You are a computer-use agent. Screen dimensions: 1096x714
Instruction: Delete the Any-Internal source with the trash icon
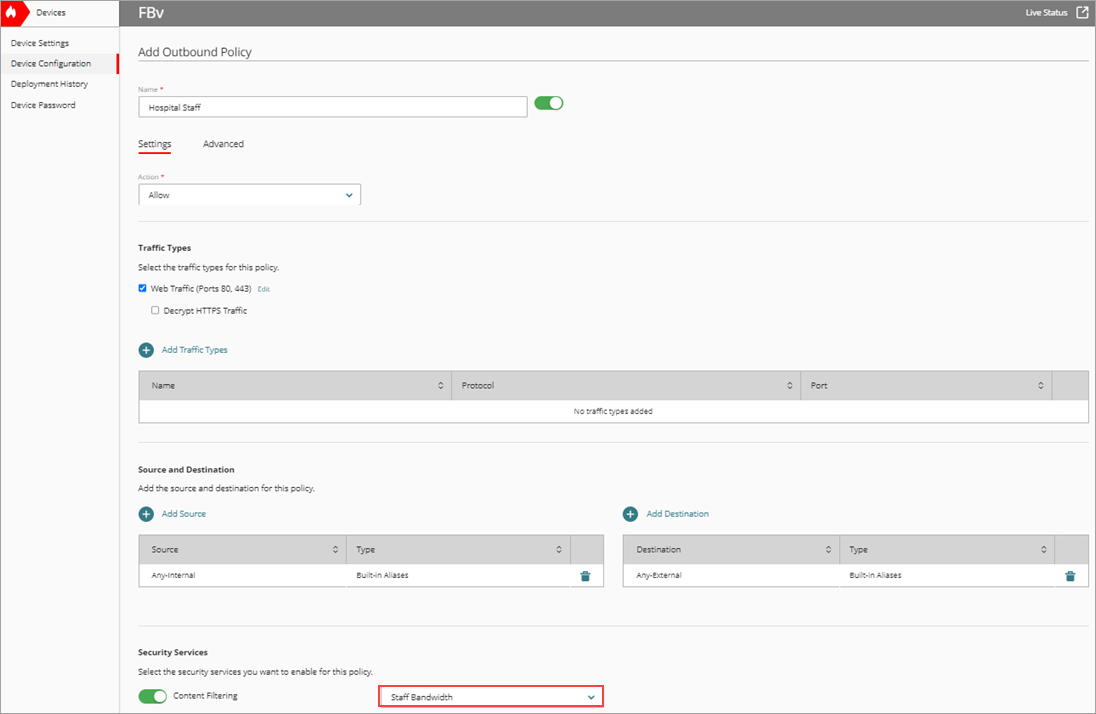[x=585, y=575]
